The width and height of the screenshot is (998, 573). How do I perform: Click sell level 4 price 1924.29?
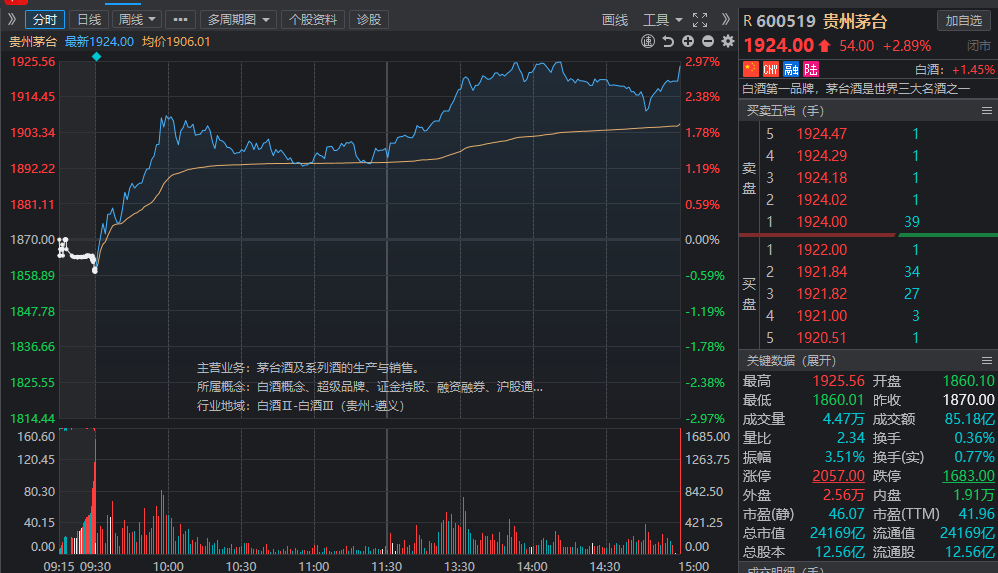pos(822,155)
